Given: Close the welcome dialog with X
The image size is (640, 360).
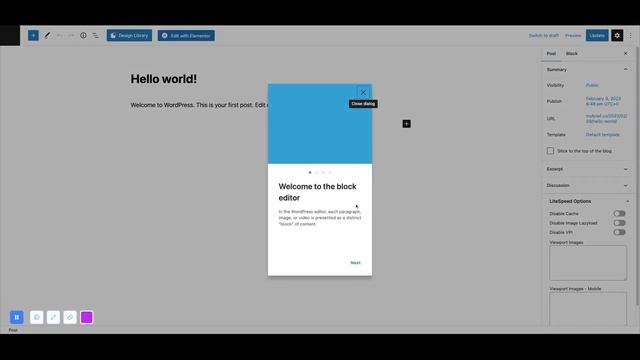Looking at the screenshot, I should (x=363, y=93).
